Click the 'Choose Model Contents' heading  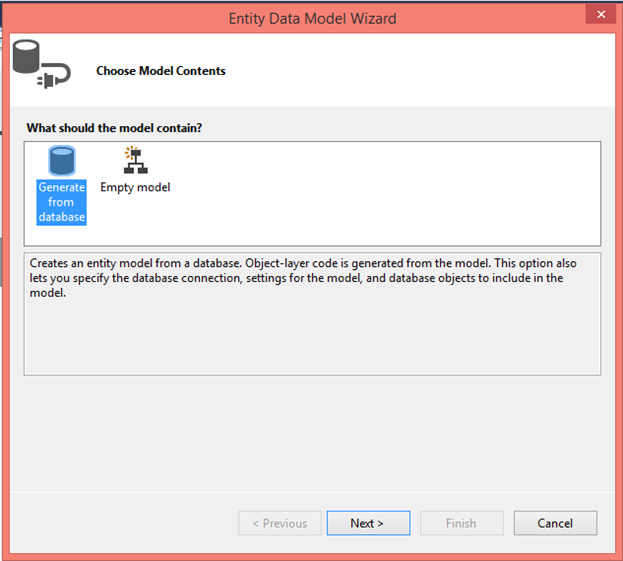161,71
